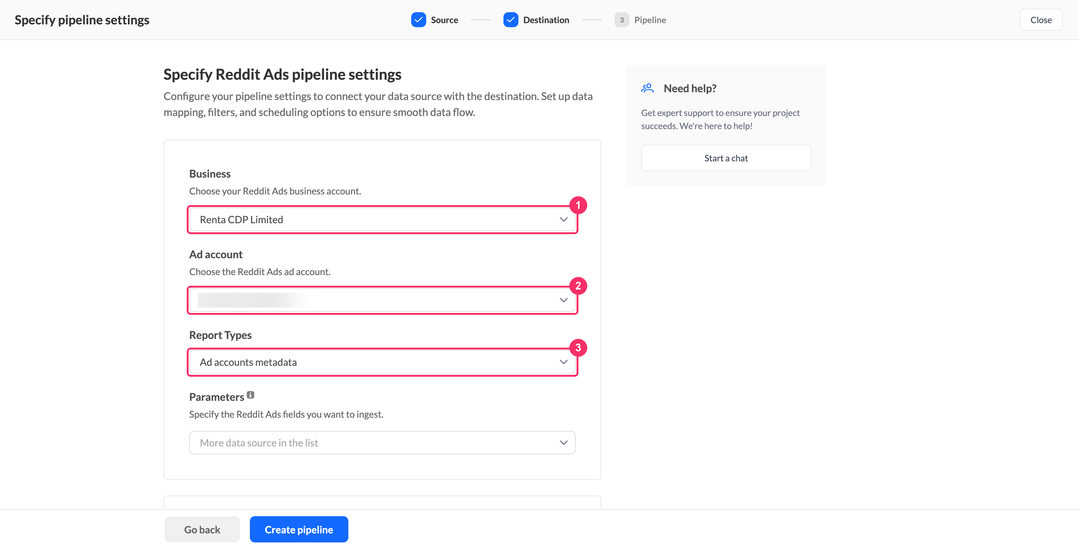Viewport: 1080px width, 549px height.
Task: Click the Business field label
Action: [x=210, y=174]
